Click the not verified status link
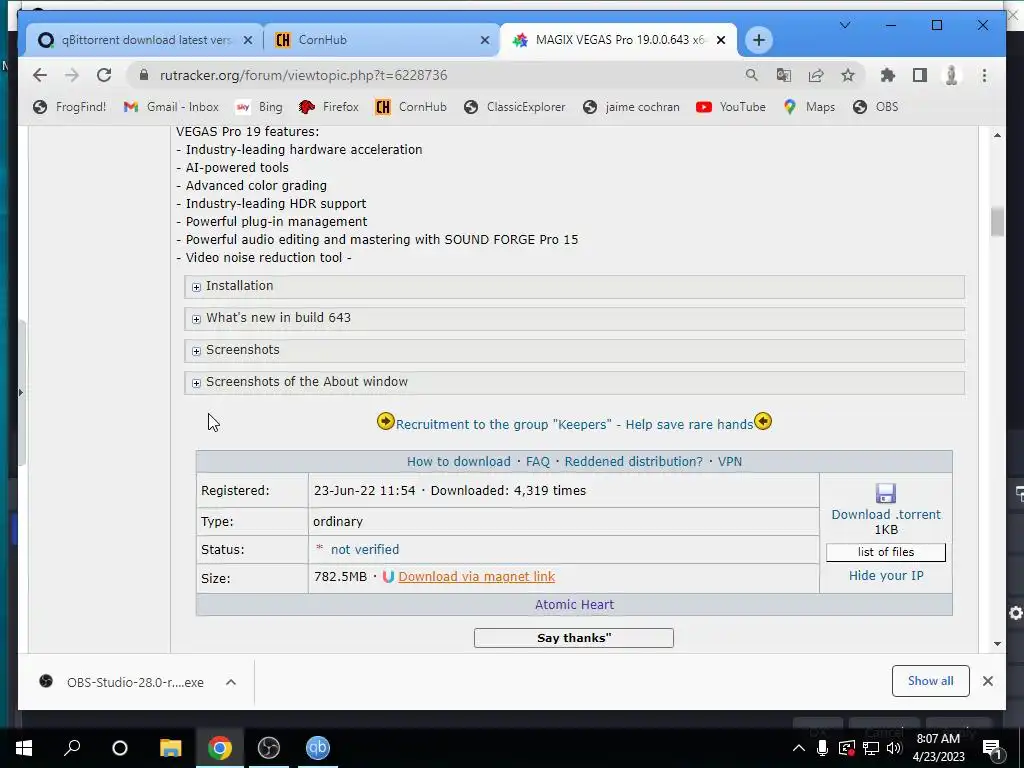Screen dimensions: 1024x768 click(364, 550)
